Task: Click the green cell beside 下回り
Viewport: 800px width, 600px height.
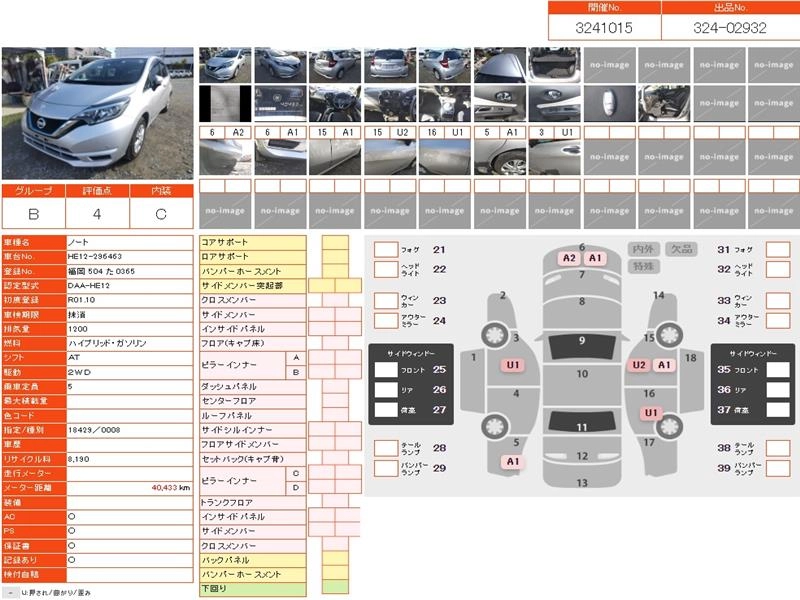Action: coord(335,588)
